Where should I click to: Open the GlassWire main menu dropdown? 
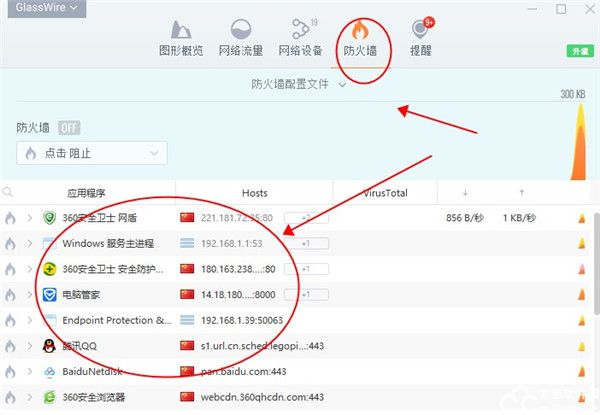[x=47, y=8]
